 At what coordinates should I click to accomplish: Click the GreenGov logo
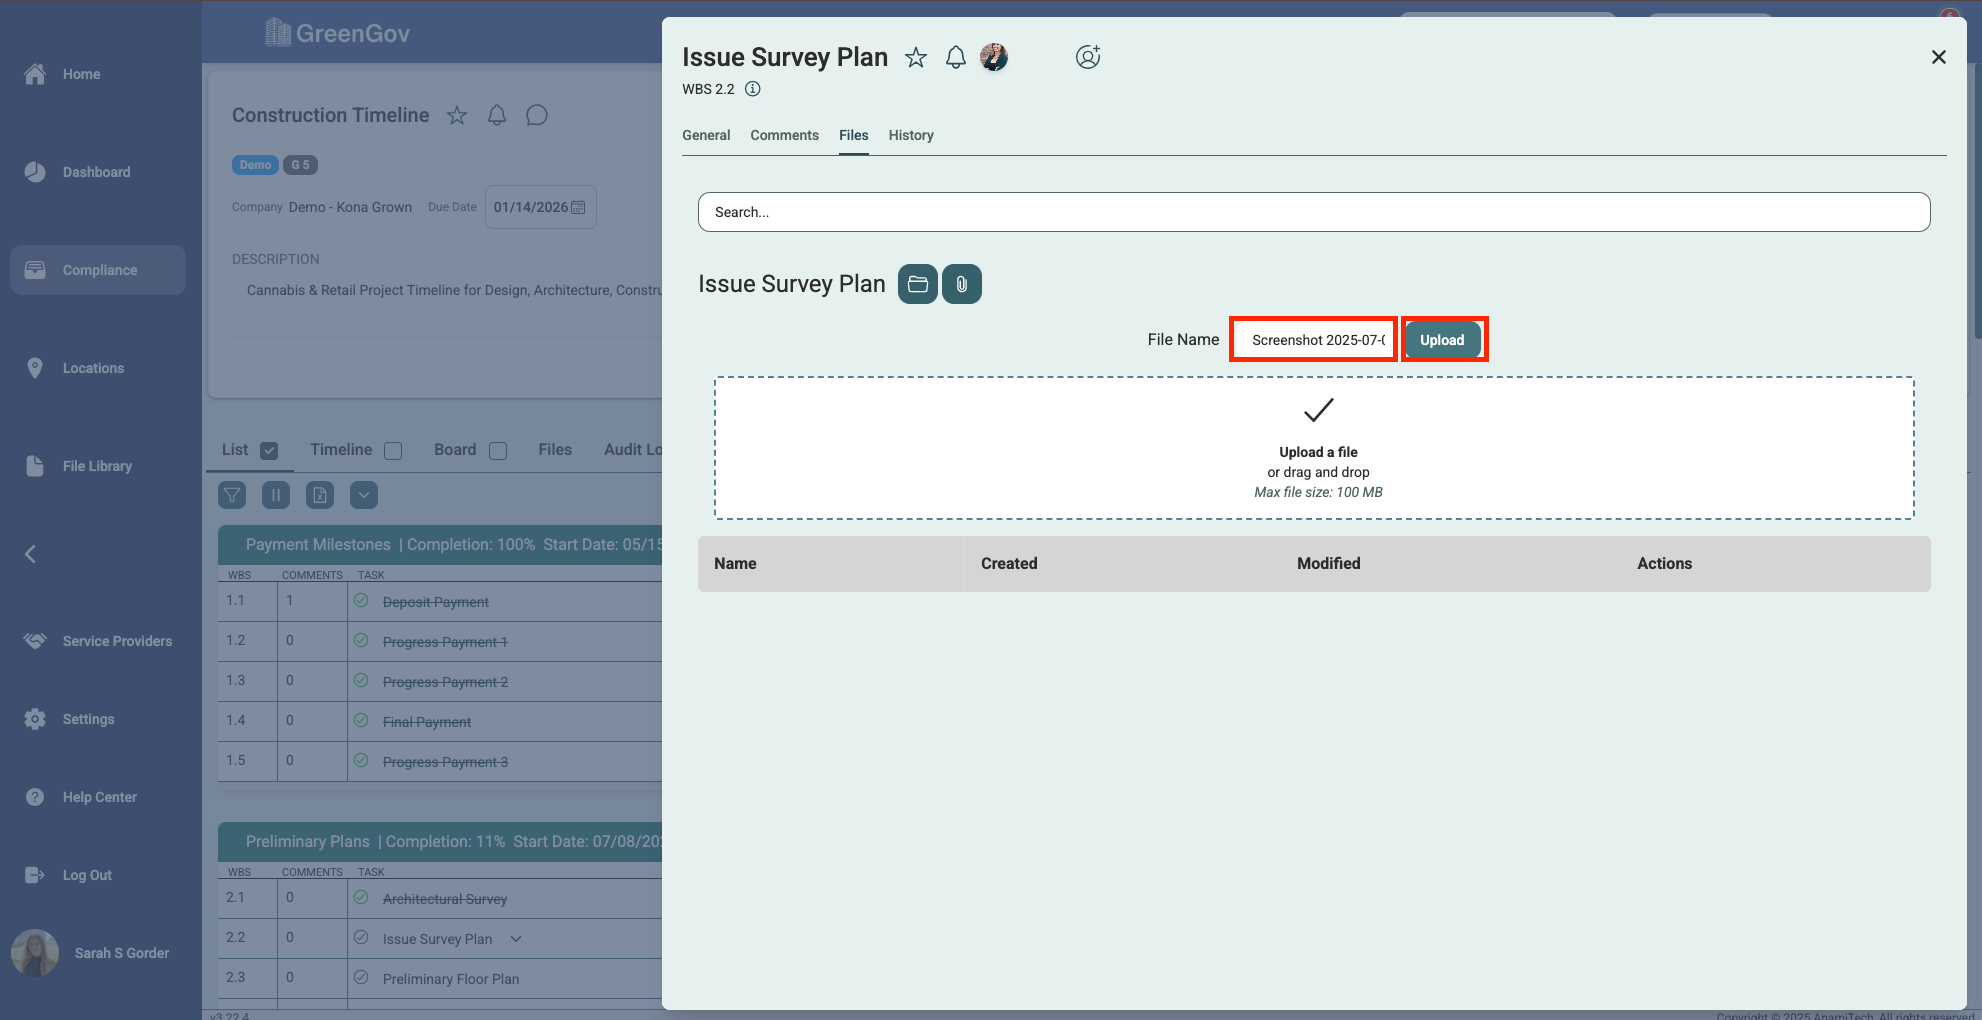(338, 33)
